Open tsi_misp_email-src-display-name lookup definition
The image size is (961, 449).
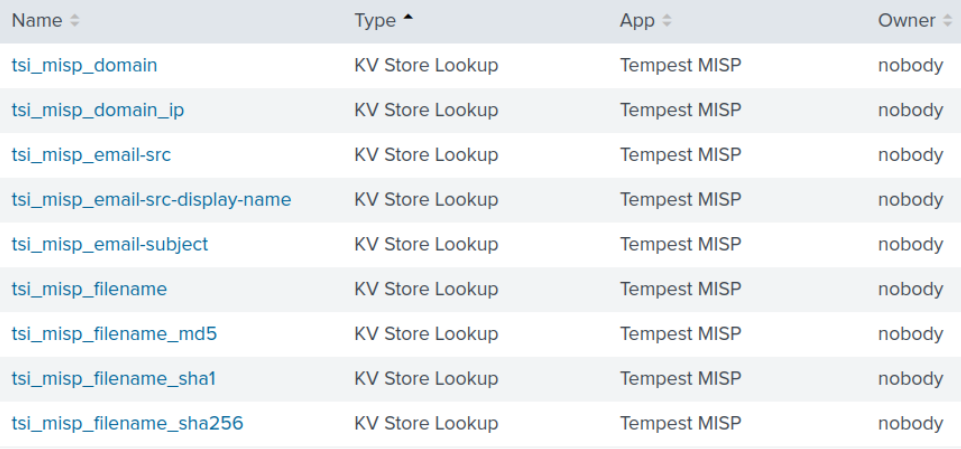pos(151,200)
